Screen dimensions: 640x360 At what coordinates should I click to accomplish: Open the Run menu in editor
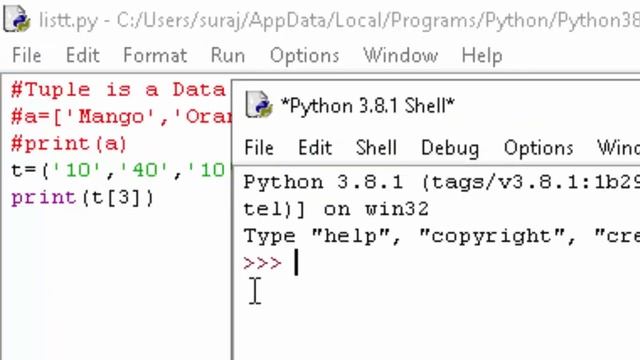coord(227,55)
